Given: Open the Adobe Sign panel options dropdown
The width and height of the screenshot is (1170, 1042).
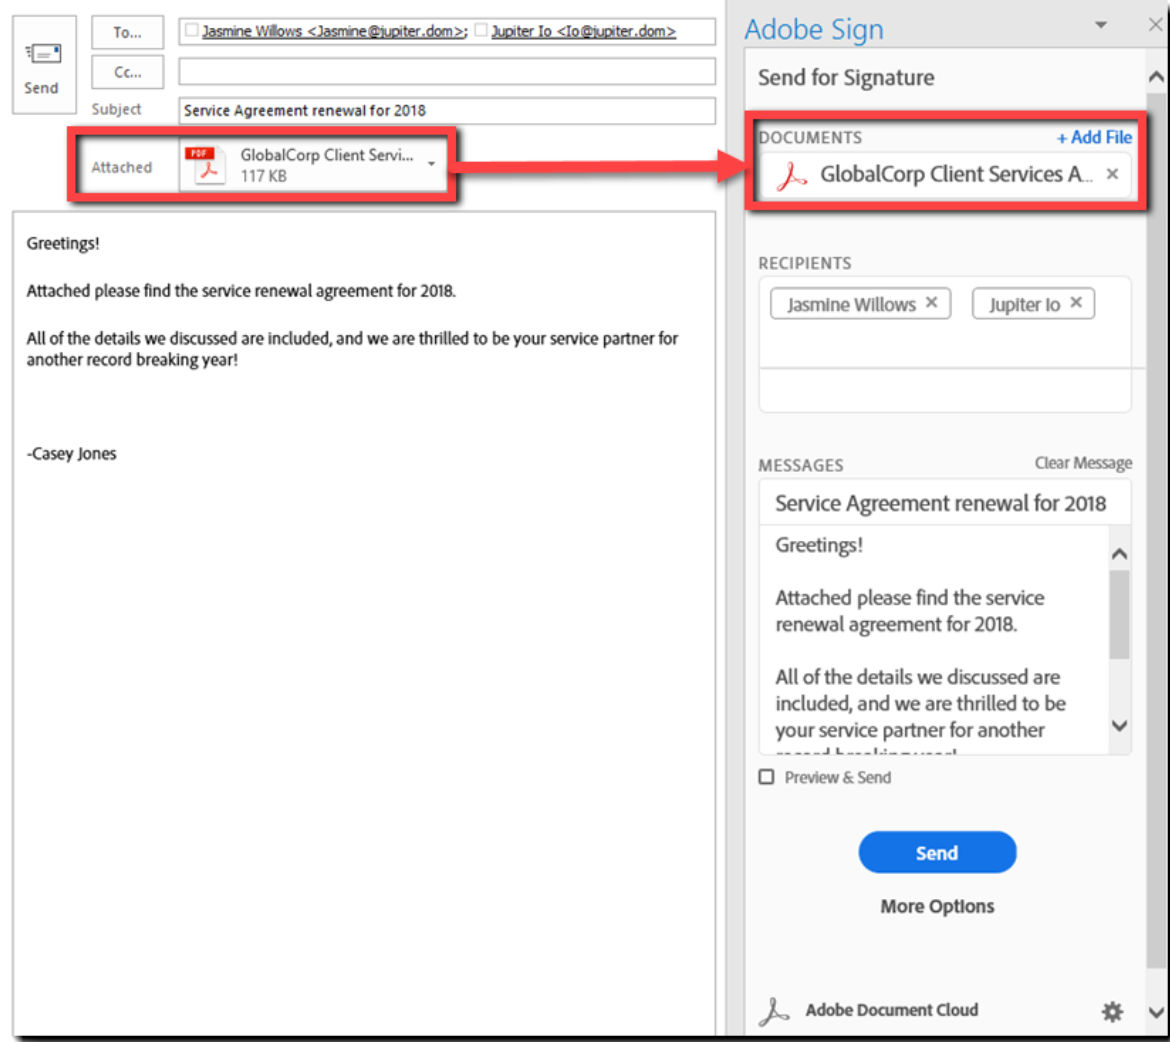Looking at the screenshot, I should 1101,25.
